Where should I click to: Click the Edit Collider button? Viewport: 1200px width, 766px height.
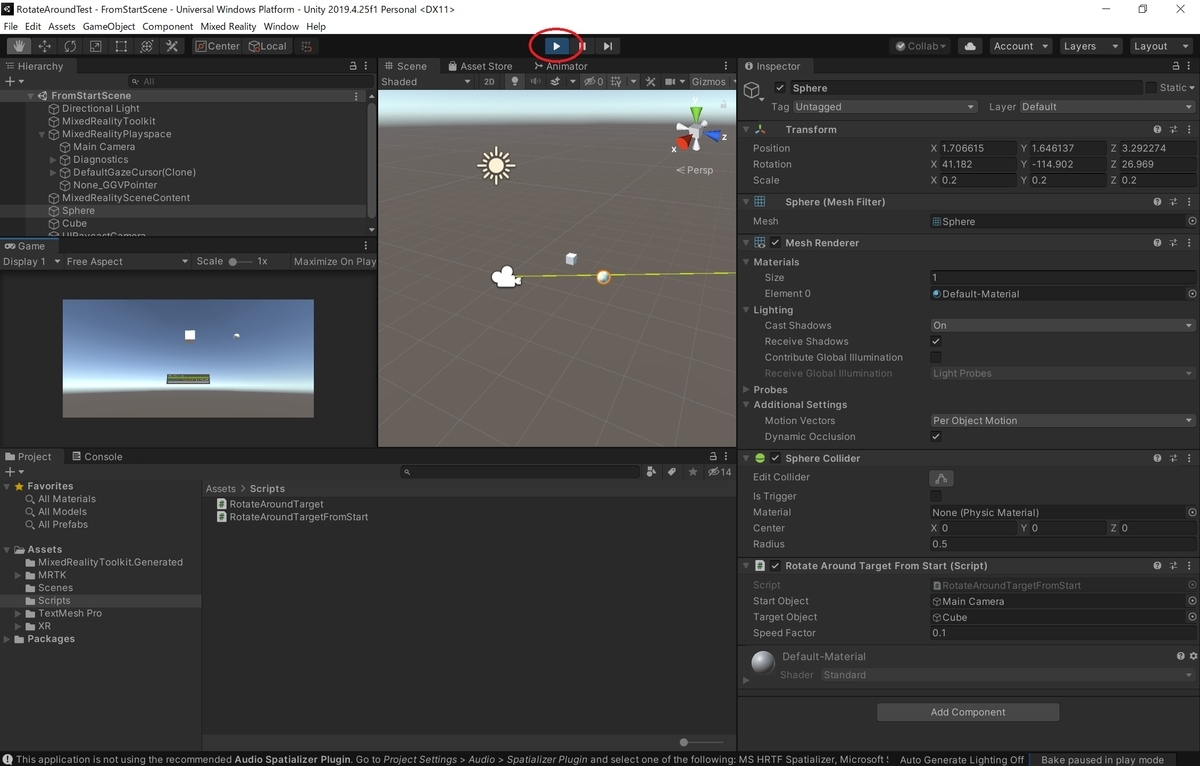[941, 477]
